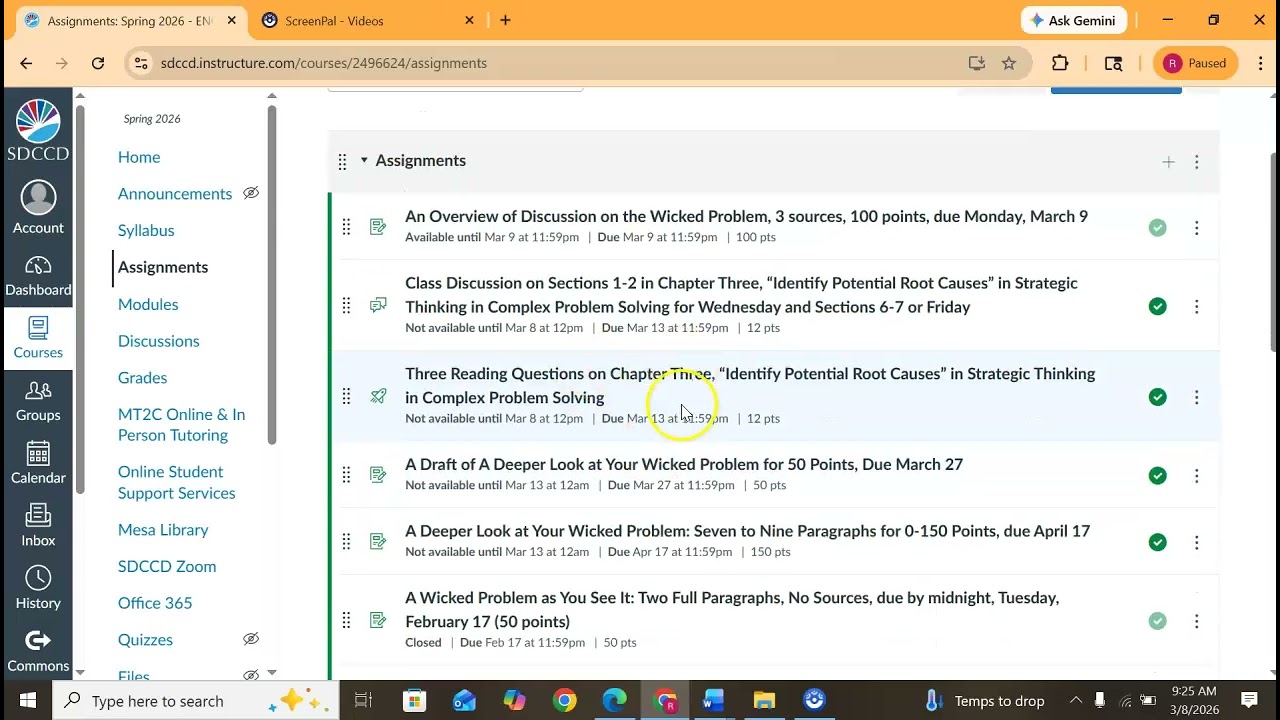Viewport: 1280px width, 720px height.
Task: Open options menu for Overview of Discussion assignment
Action: (x=1197, y=228)
